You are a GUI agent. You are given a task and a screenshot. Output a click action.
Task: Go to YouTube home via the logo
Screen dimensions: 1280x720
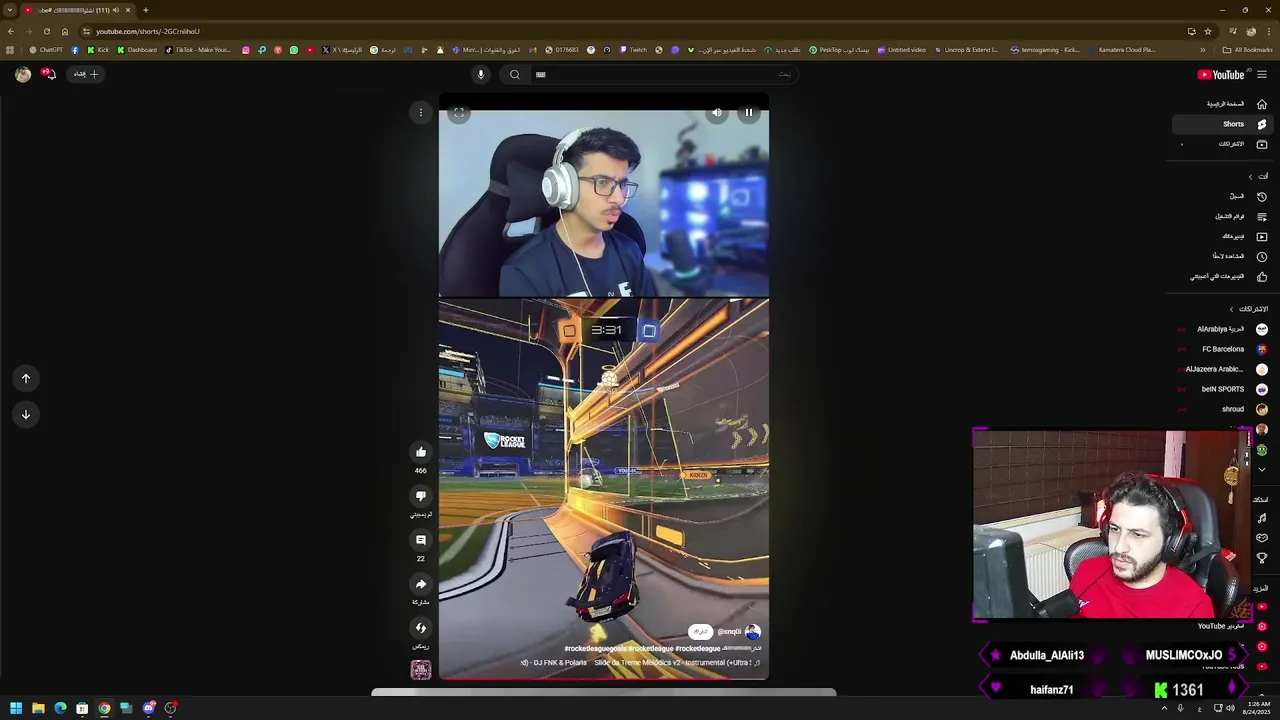1221,74
